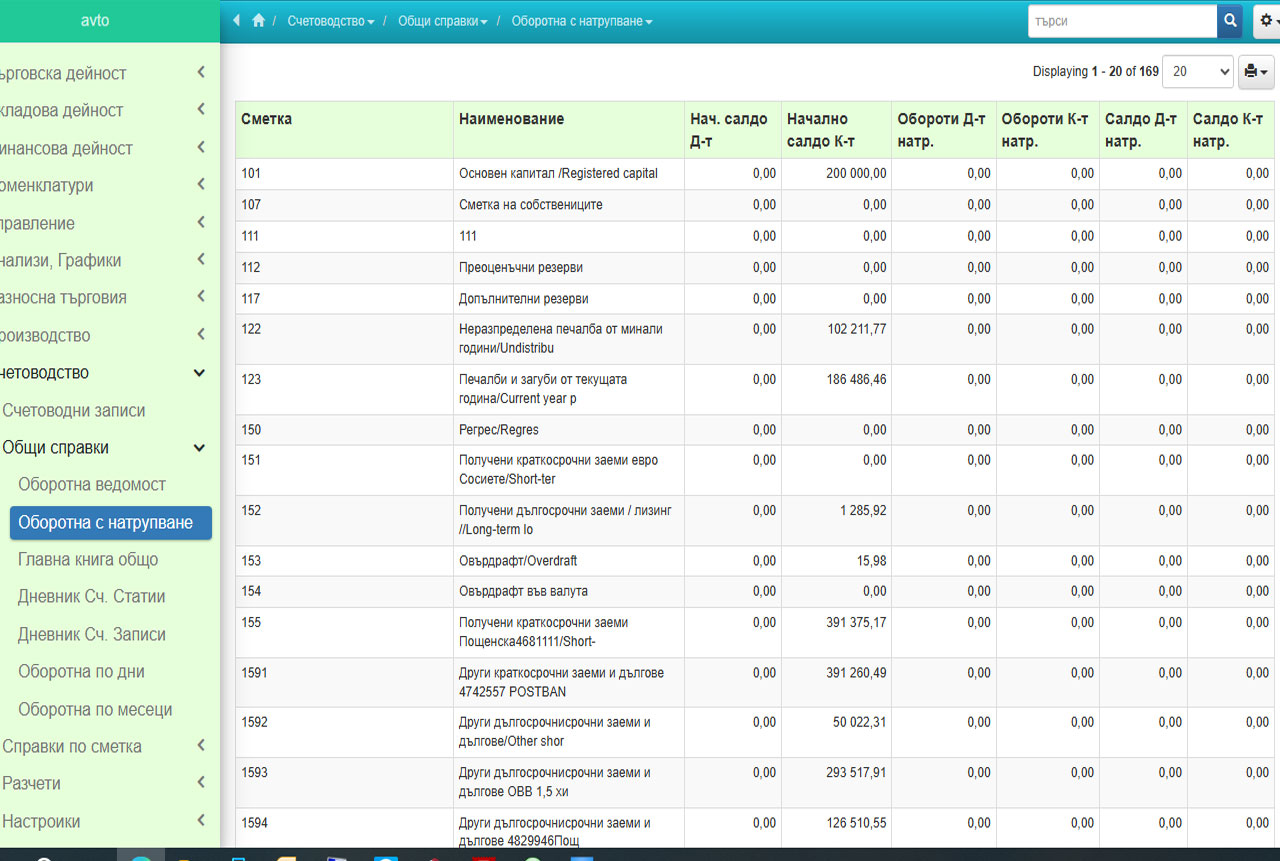Screen dimensions: 1280x861
Task: Open Дневник Сч. Записи report
Action: click(x=92, y=635)
